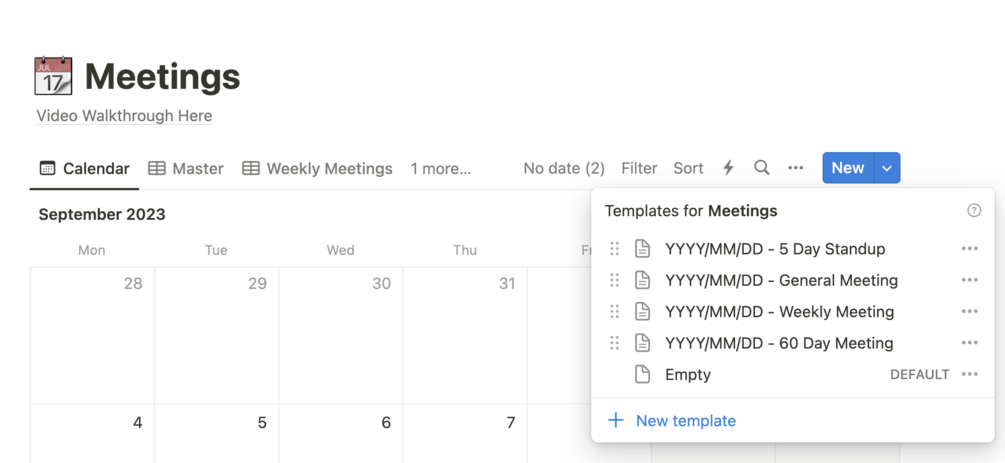This screenshot has height=463, width=1005.
Task: Click the Meetings calendar page icon
Action: [53, 76]
